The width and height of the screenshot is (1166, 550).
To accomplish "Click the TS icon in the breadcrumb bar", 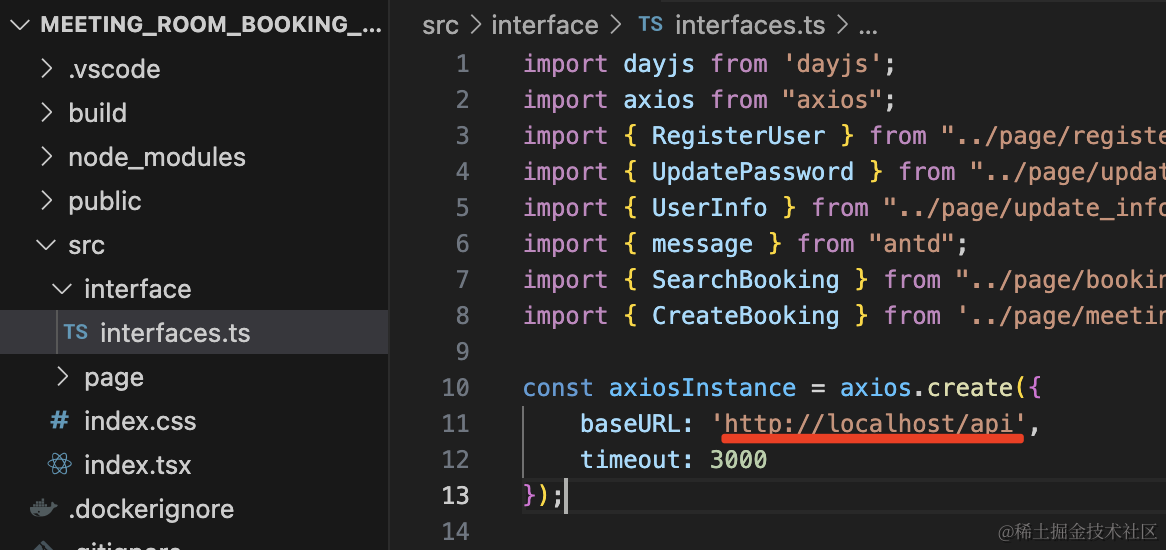I will [x=651, y=25].
